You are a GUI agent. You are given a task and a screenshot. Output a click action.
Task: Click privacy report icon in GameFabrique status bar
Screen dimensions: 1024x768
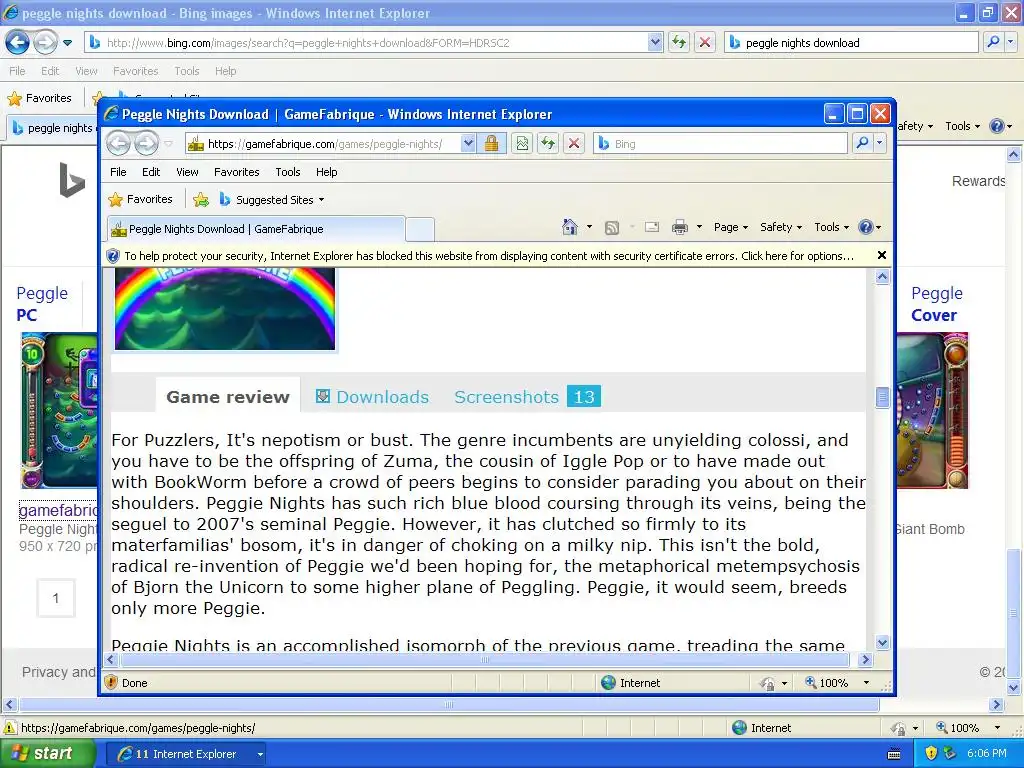point(767,683)
